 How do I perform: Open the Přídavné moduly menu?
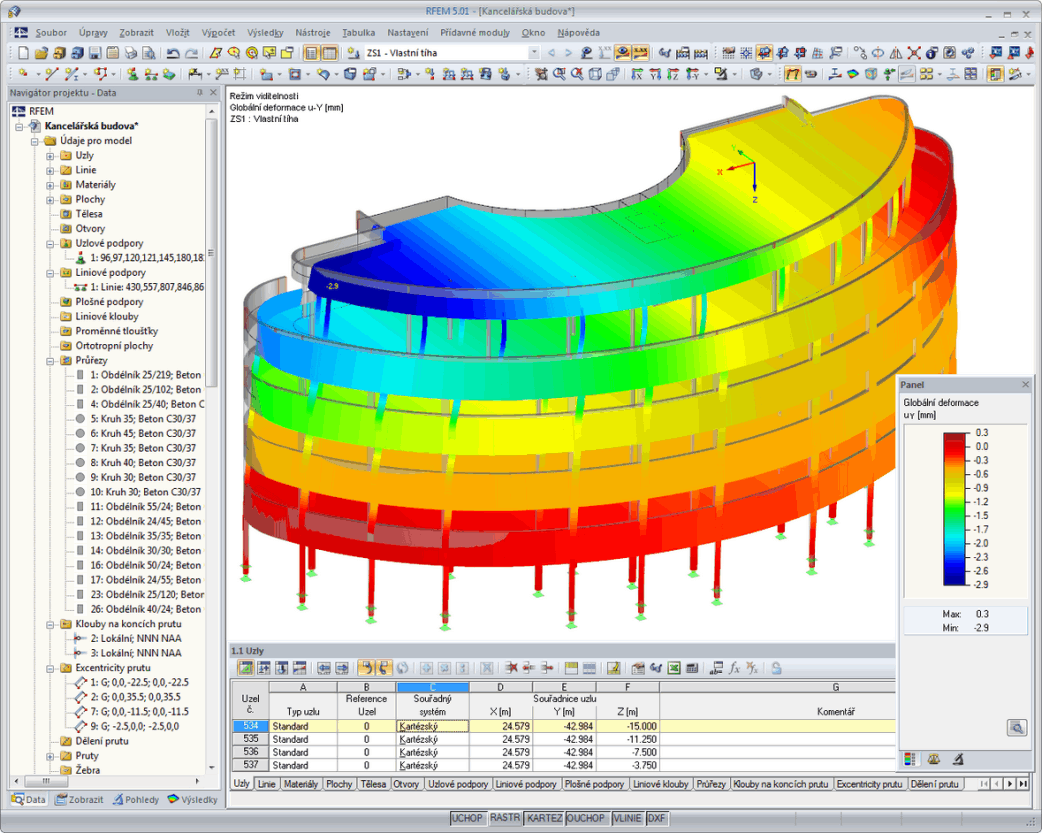click(474, 33)
